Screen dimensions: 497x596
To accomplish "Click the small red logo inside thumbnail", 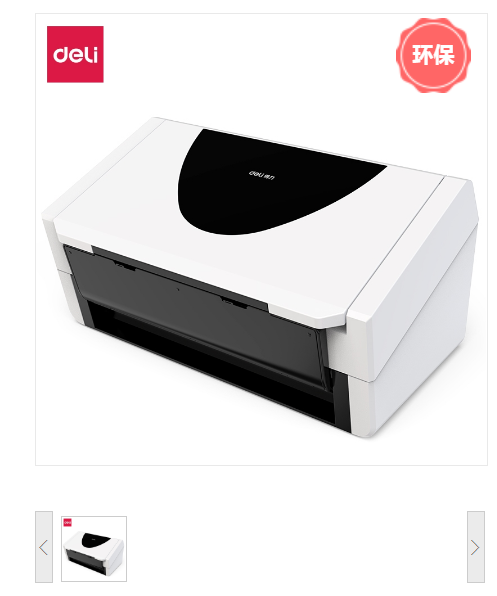I will click(68, 523).
